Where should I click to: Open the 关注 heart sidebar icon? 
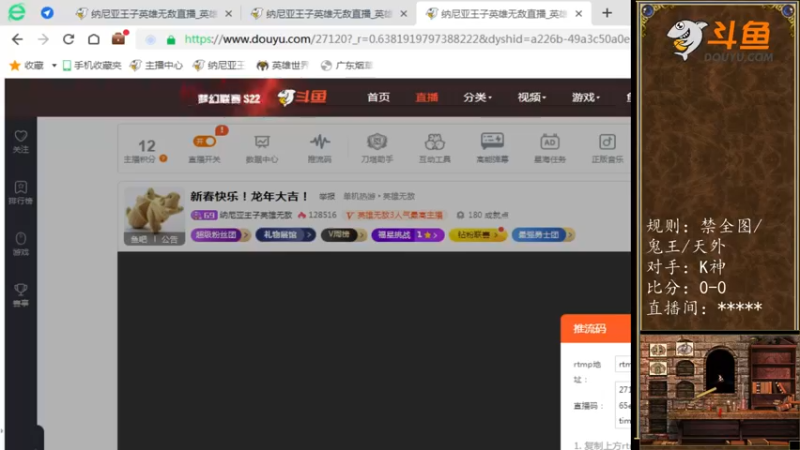coord(21,141)
